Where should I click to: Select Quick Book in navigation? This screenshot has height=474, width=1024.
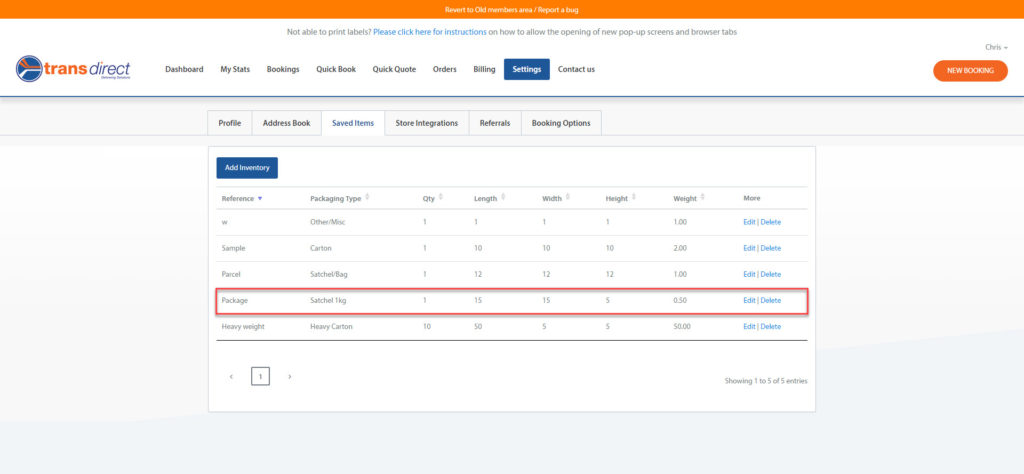(x=336, y=69)
